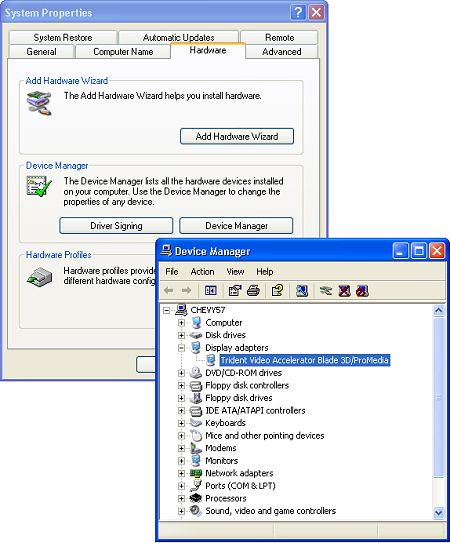Switch to the General tab

pyautogui.click(x=41, y=51)
